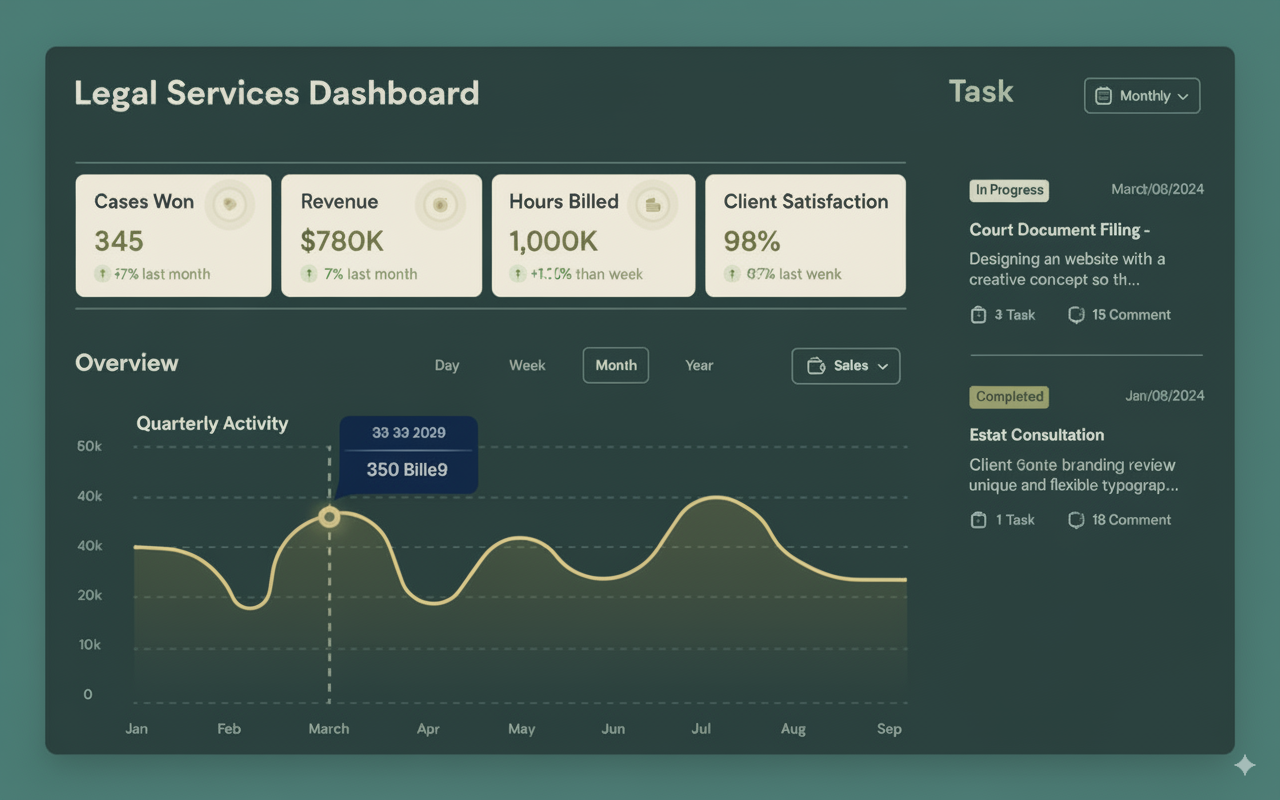Click the wallet icon in Sales dropdown
This screenshot has height=800, width=1280.
[x=815, y=366]
